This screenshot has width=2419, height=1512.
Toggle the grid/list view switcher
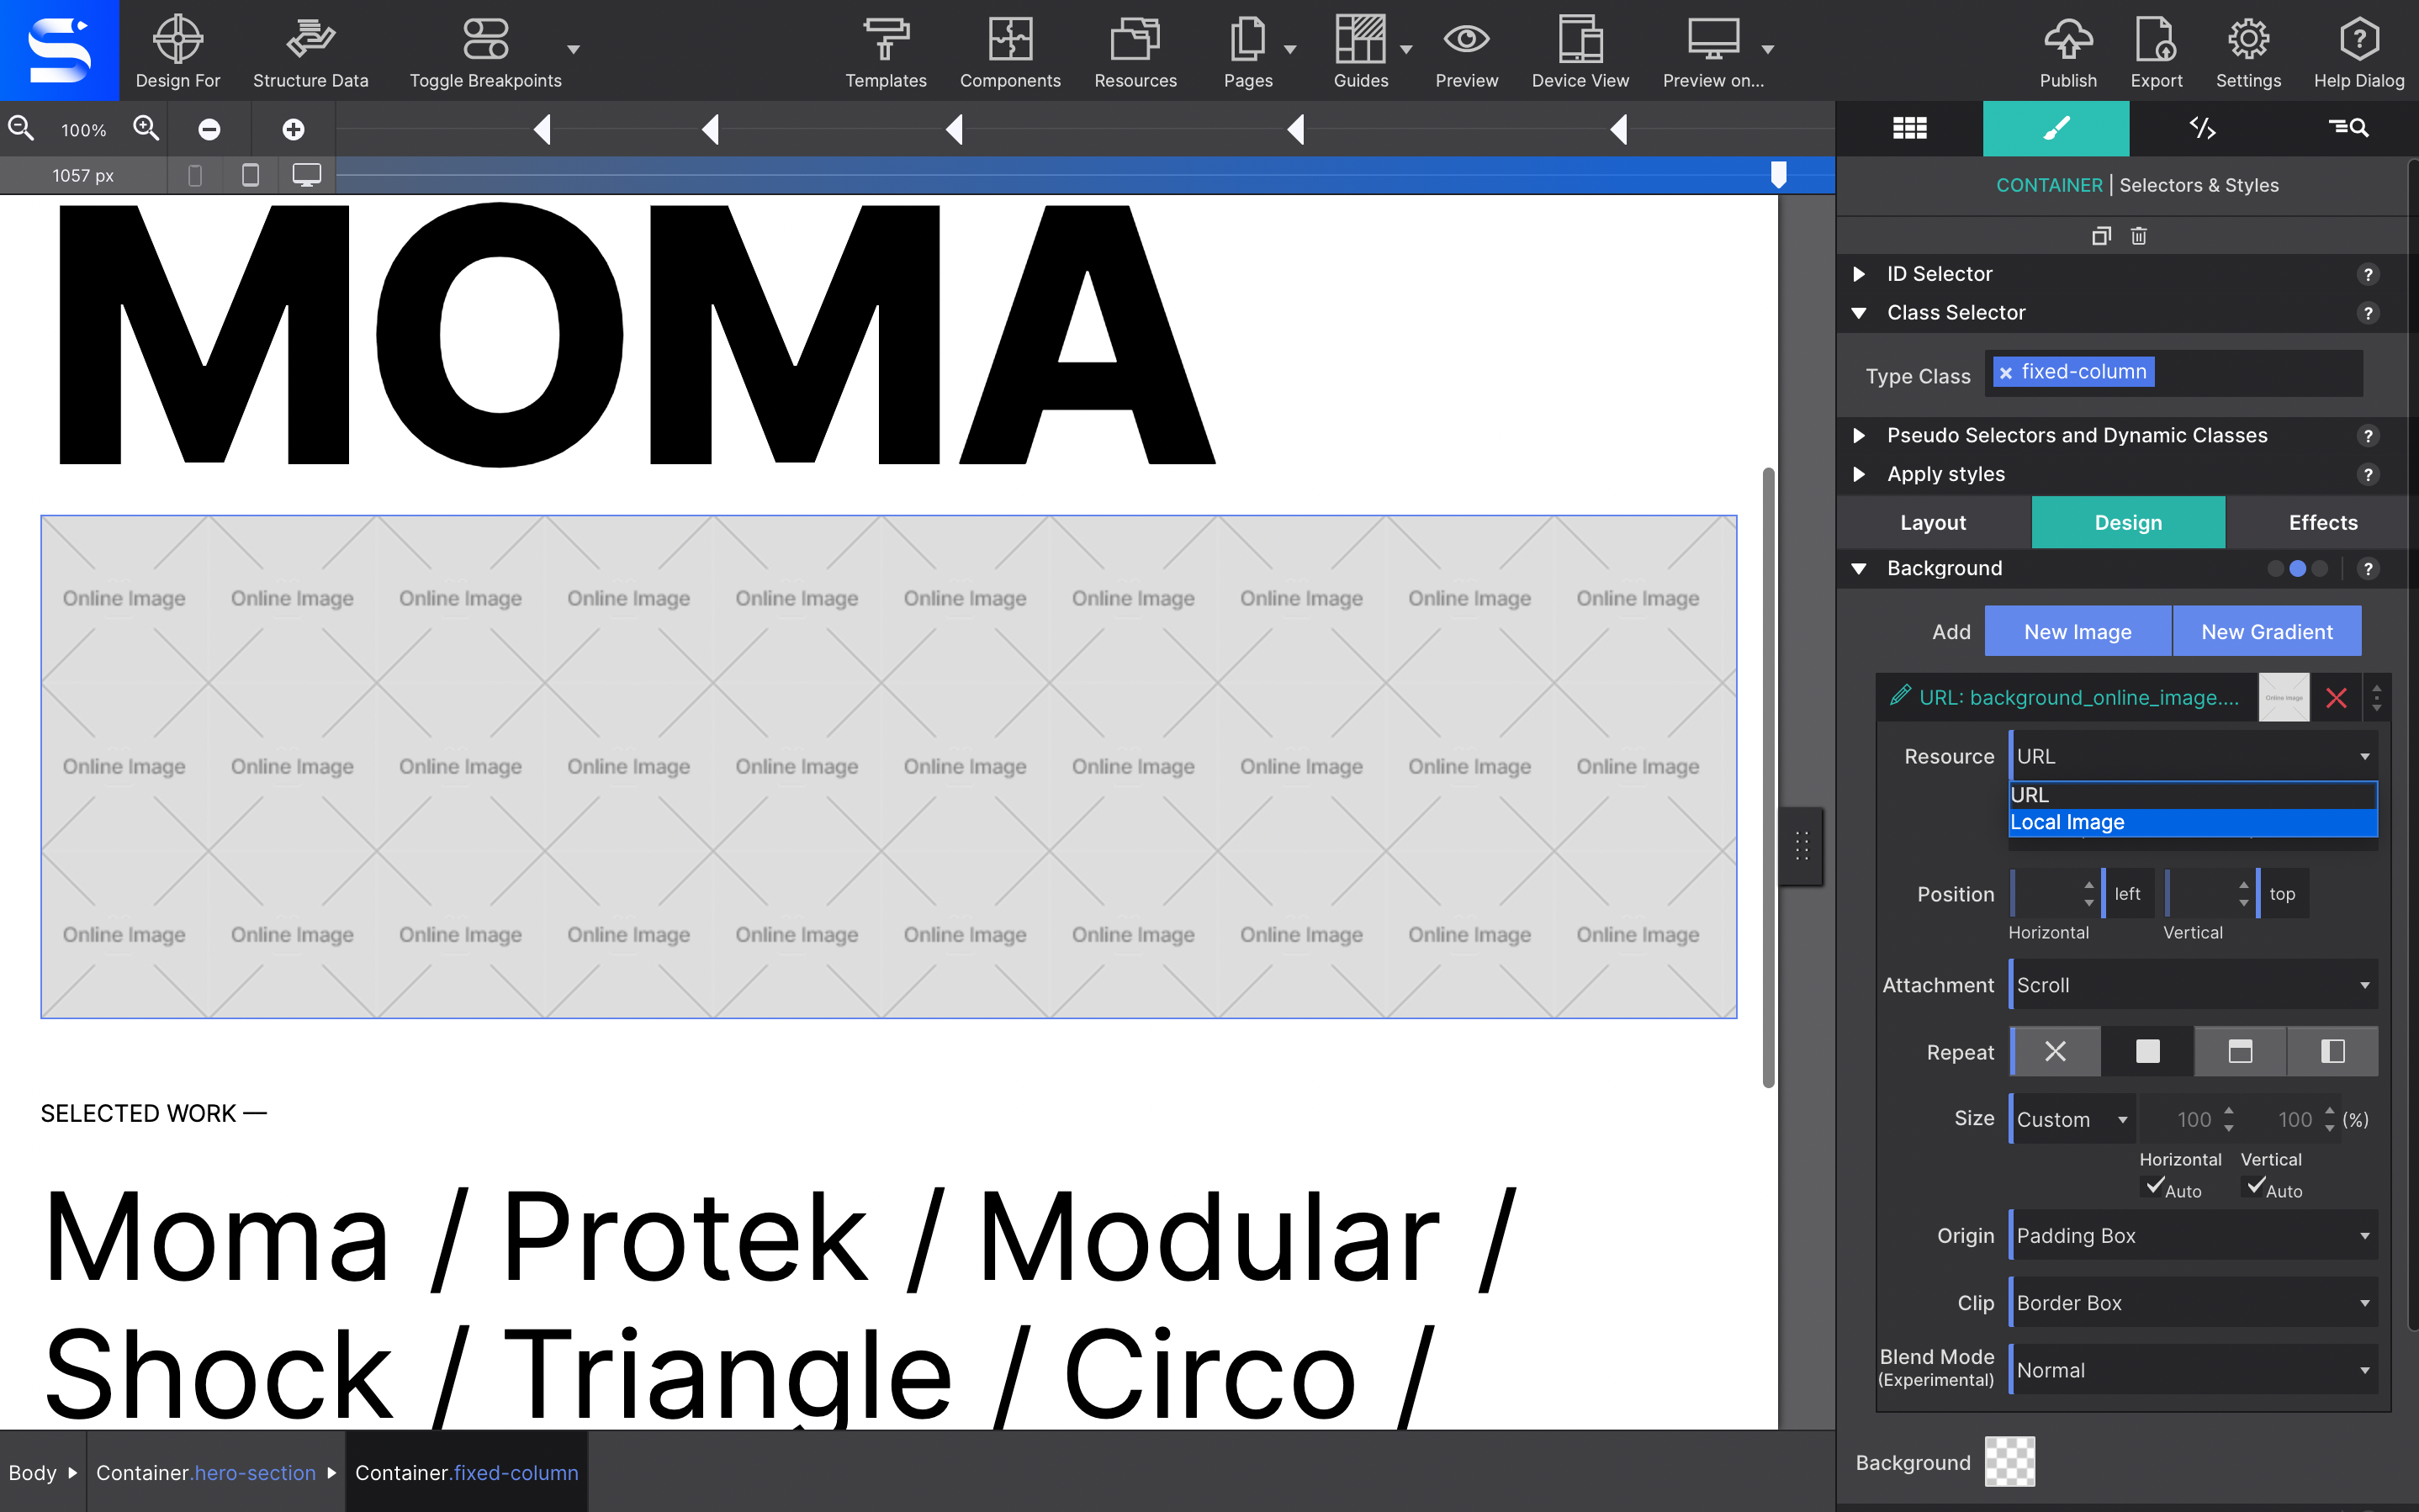(x=1910, y=127)
